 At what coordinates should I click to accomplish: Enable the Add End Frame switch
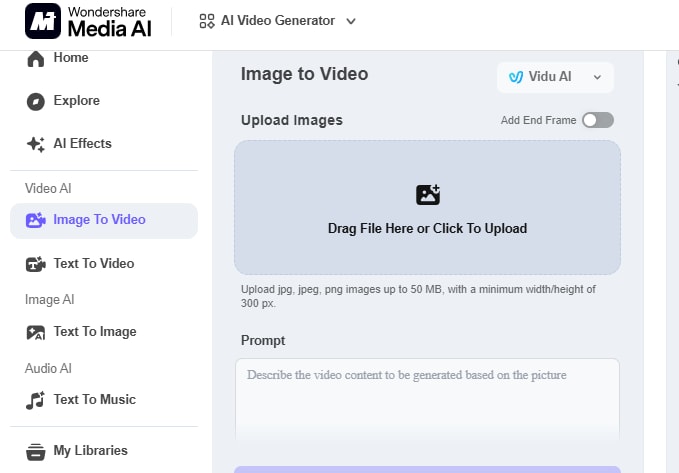point(598,120)
